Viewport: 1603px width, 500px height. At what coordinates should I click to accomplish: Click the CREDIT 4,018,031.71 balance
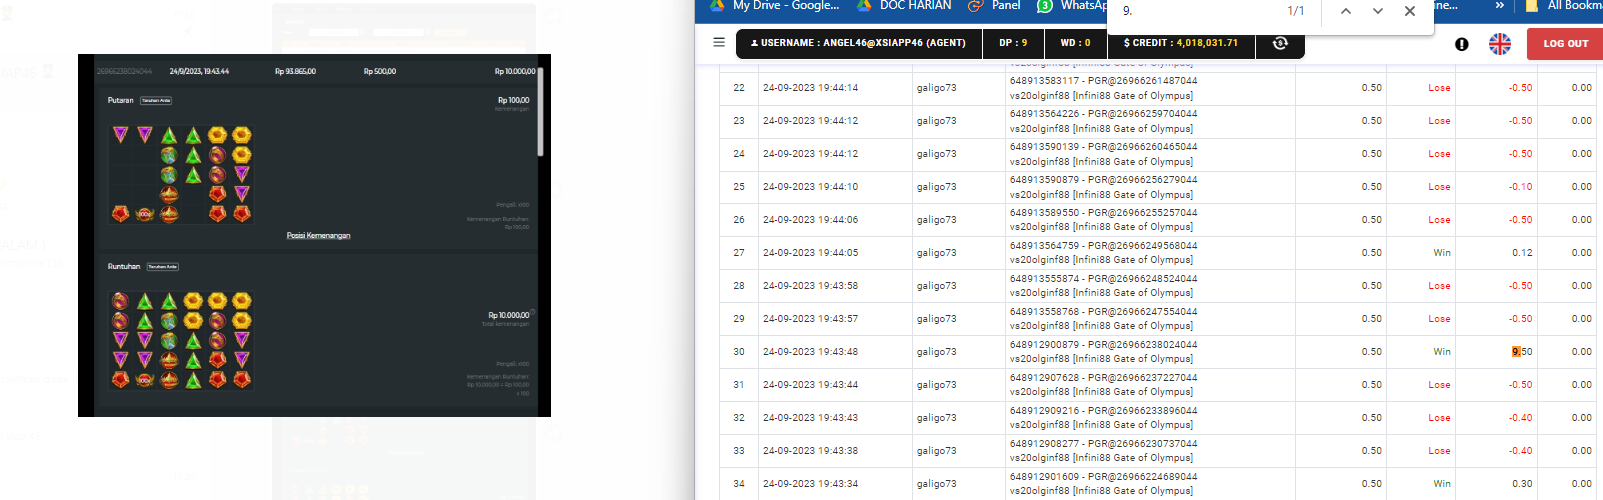pyautogui.click(x=1181, y=43)
